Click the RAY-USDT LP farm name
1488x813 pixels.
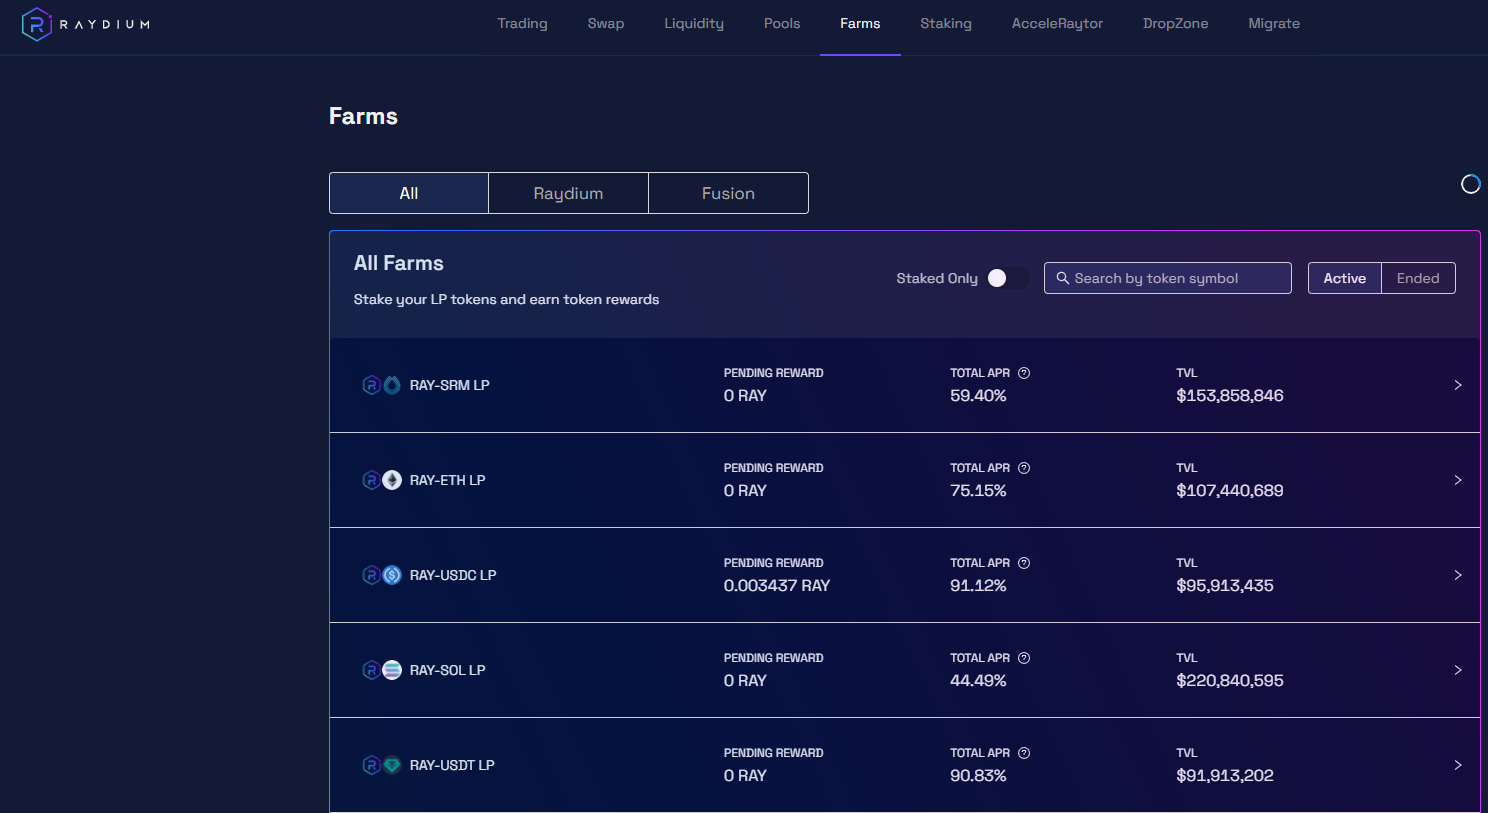coord(452,765)
